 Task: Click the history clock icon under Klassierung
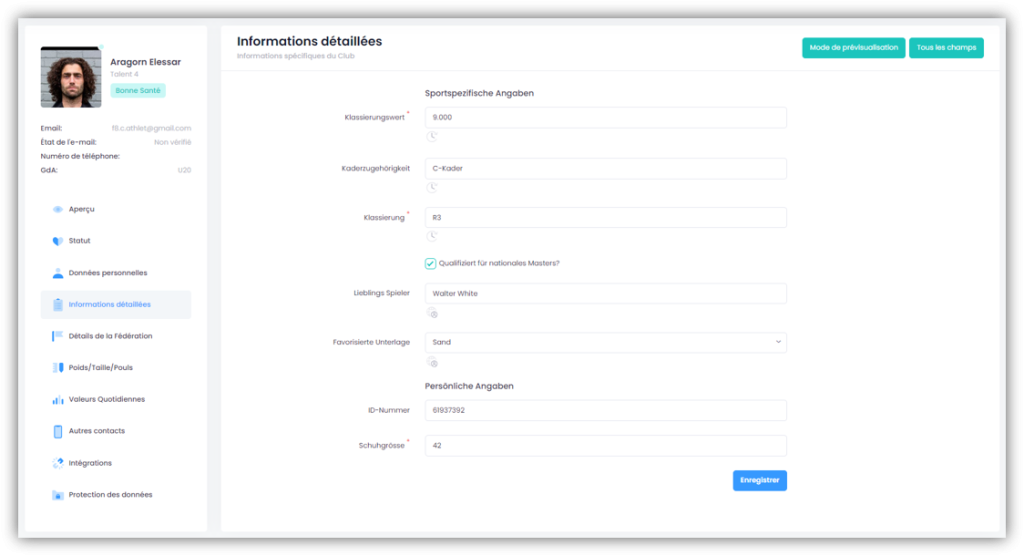[x=432, y=236]
